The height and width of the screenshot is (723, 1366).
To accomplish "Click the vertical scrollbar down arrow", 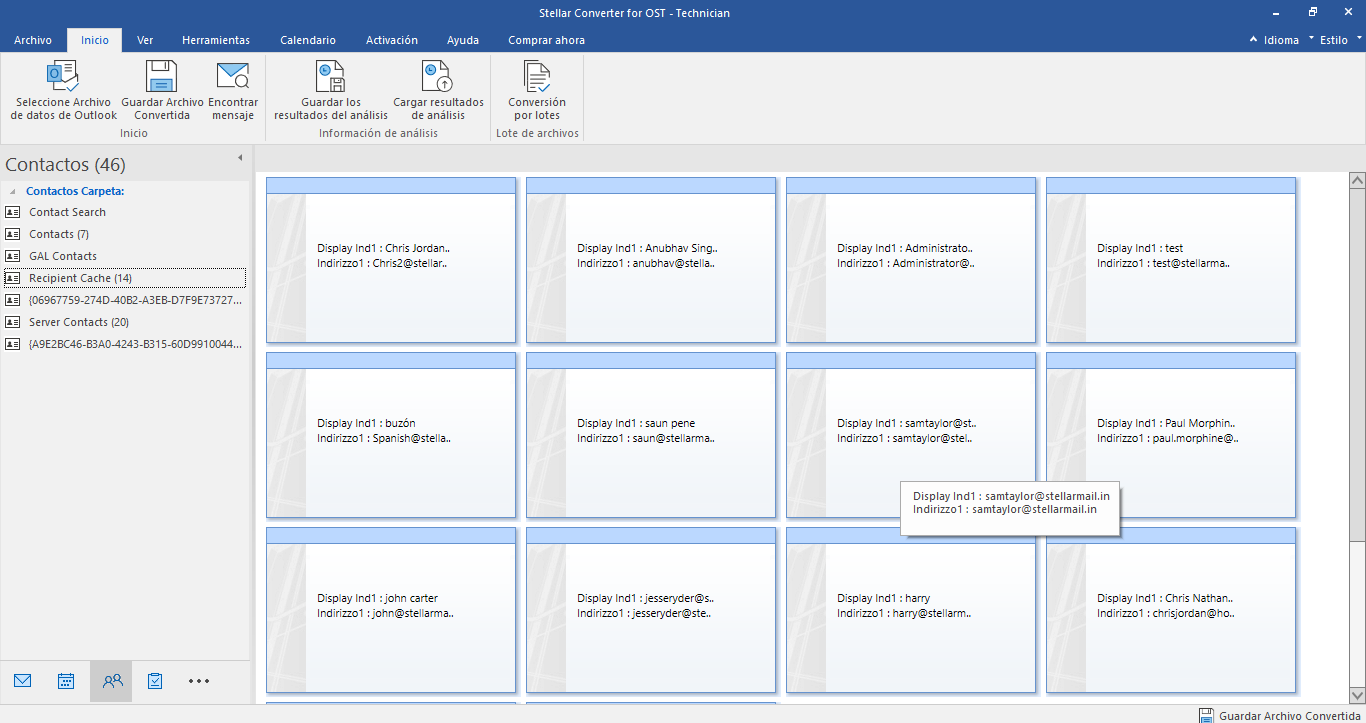I will pos(1357,695).
